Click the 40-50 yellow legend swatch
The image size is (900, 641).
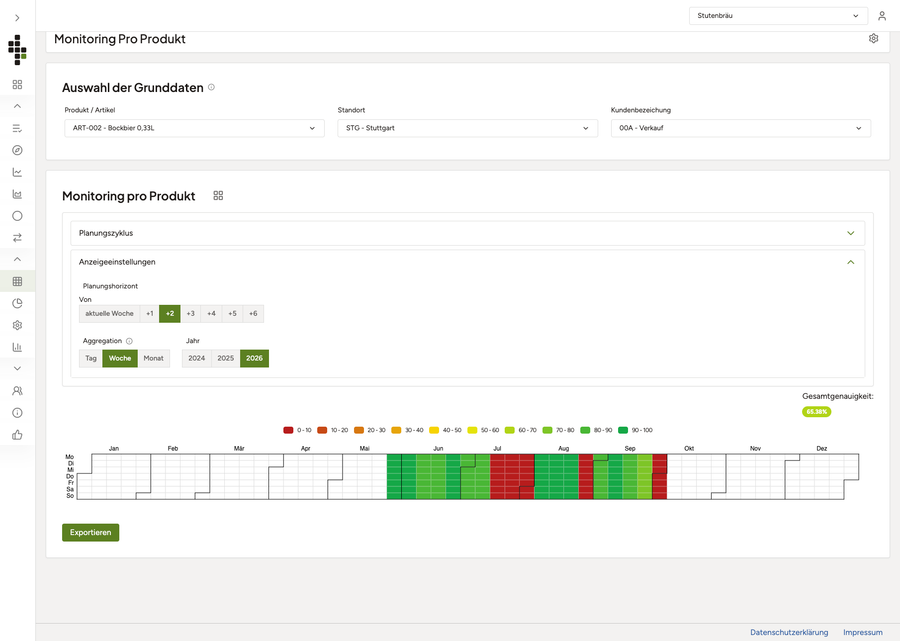pos(434,430)
